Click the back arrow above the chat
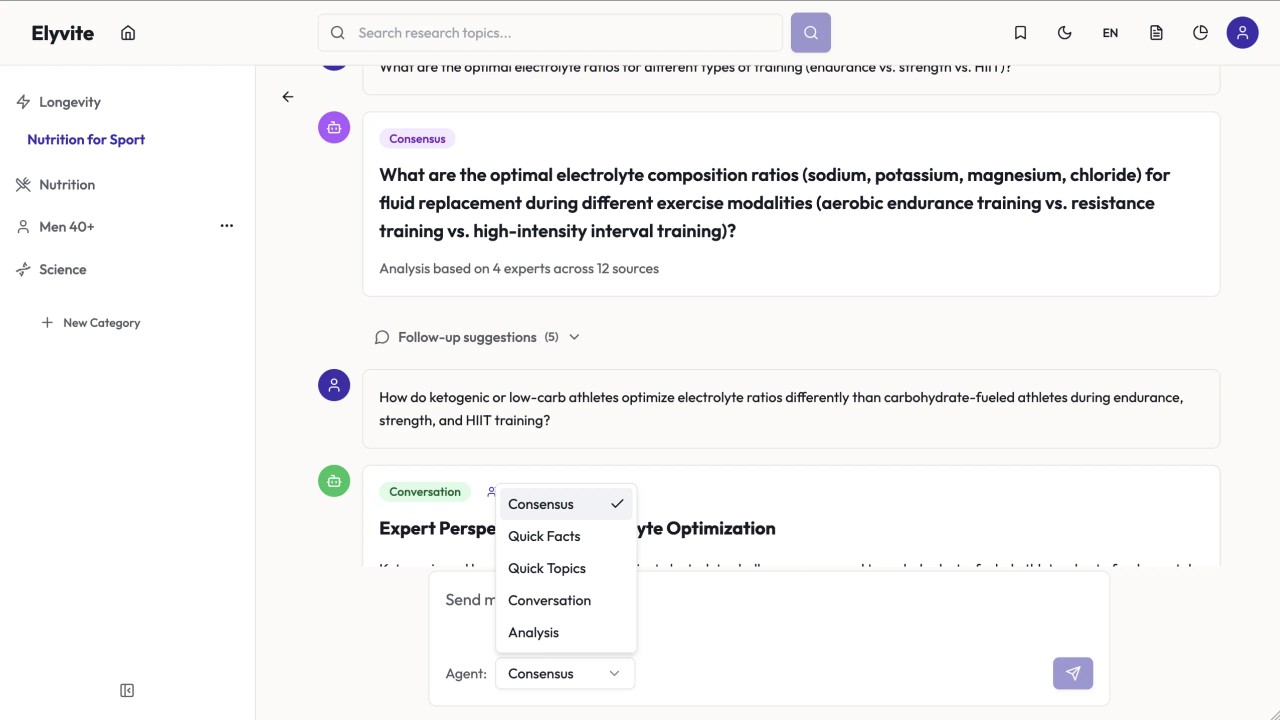The width and height of the screenshot is (1280, 720). click(288, 97)
